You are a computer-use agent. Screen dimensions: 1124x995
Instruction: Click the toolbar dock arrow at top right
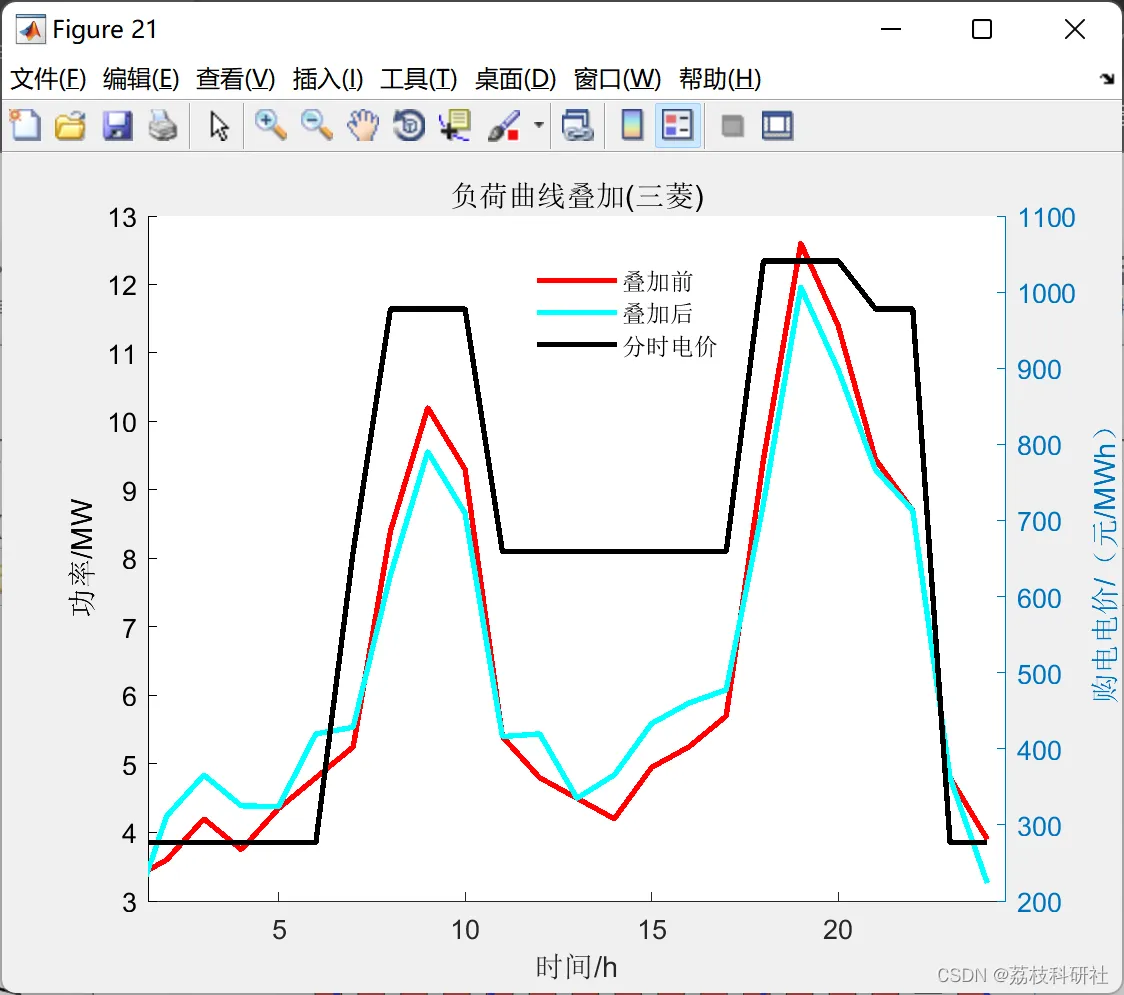click(x=1108, y=79)
